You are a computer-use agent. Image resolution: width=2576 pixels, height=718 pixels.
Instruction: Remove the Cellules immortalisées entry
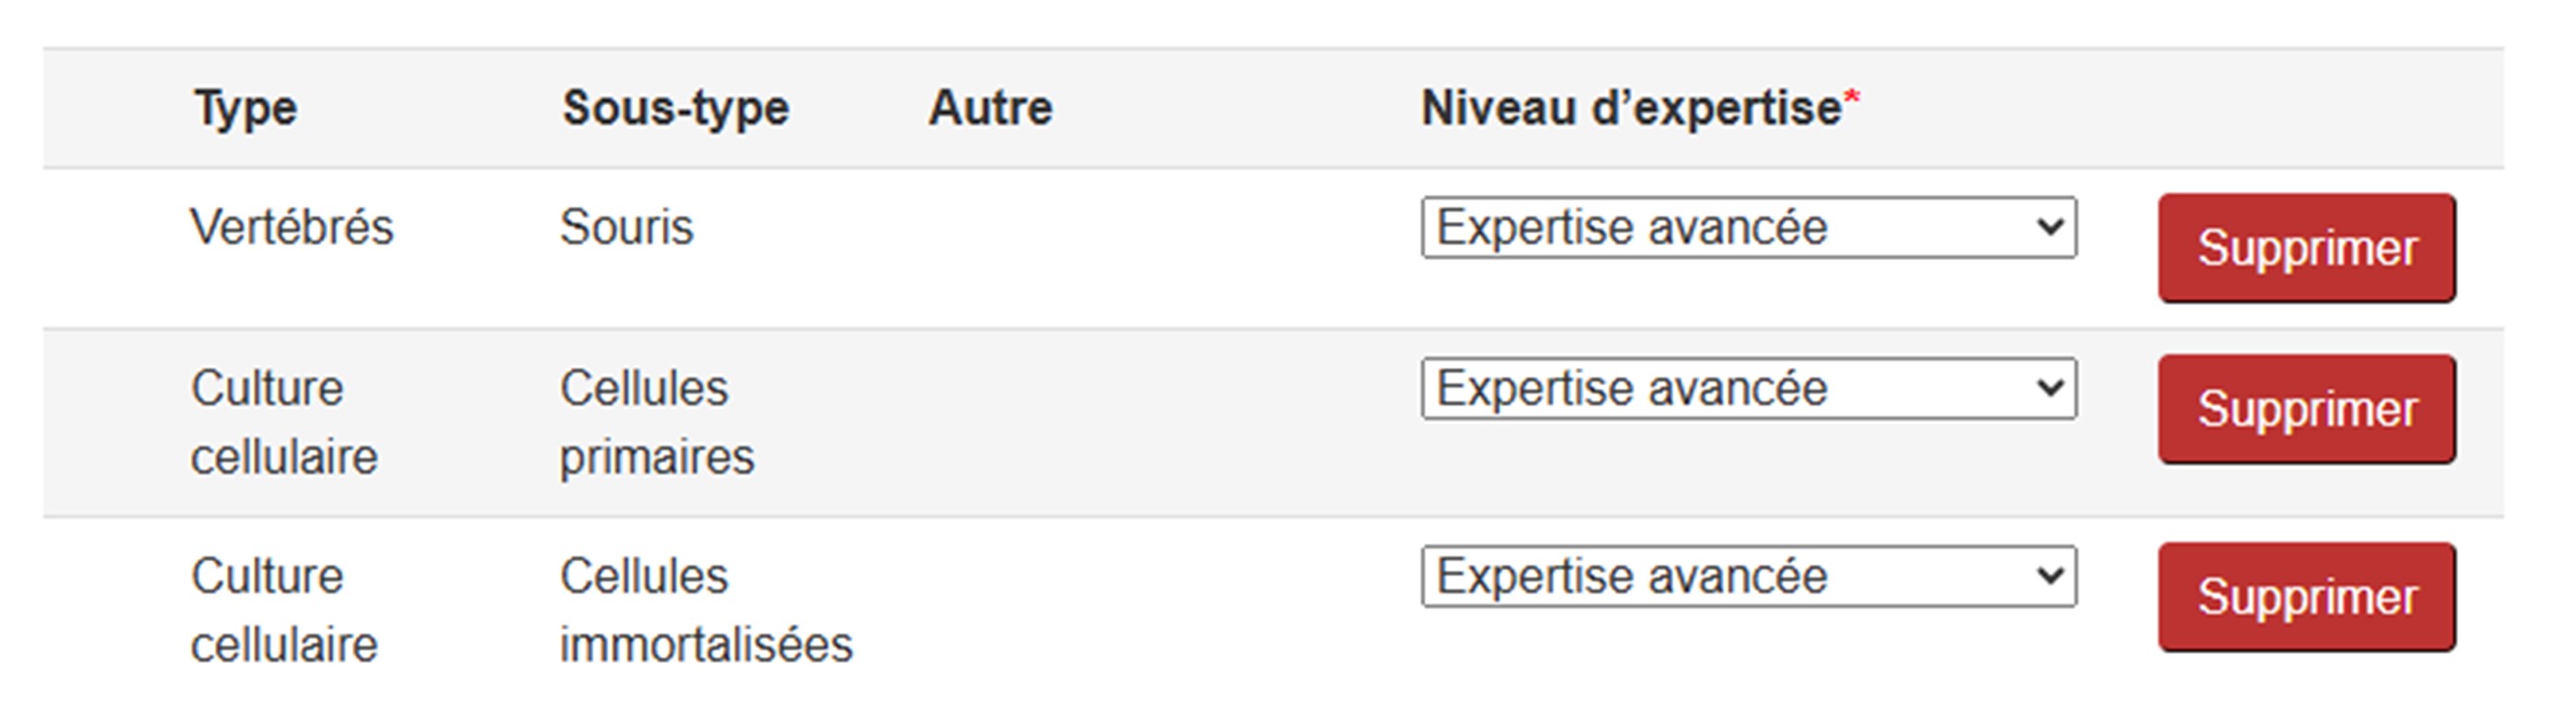click(2306, 597)
